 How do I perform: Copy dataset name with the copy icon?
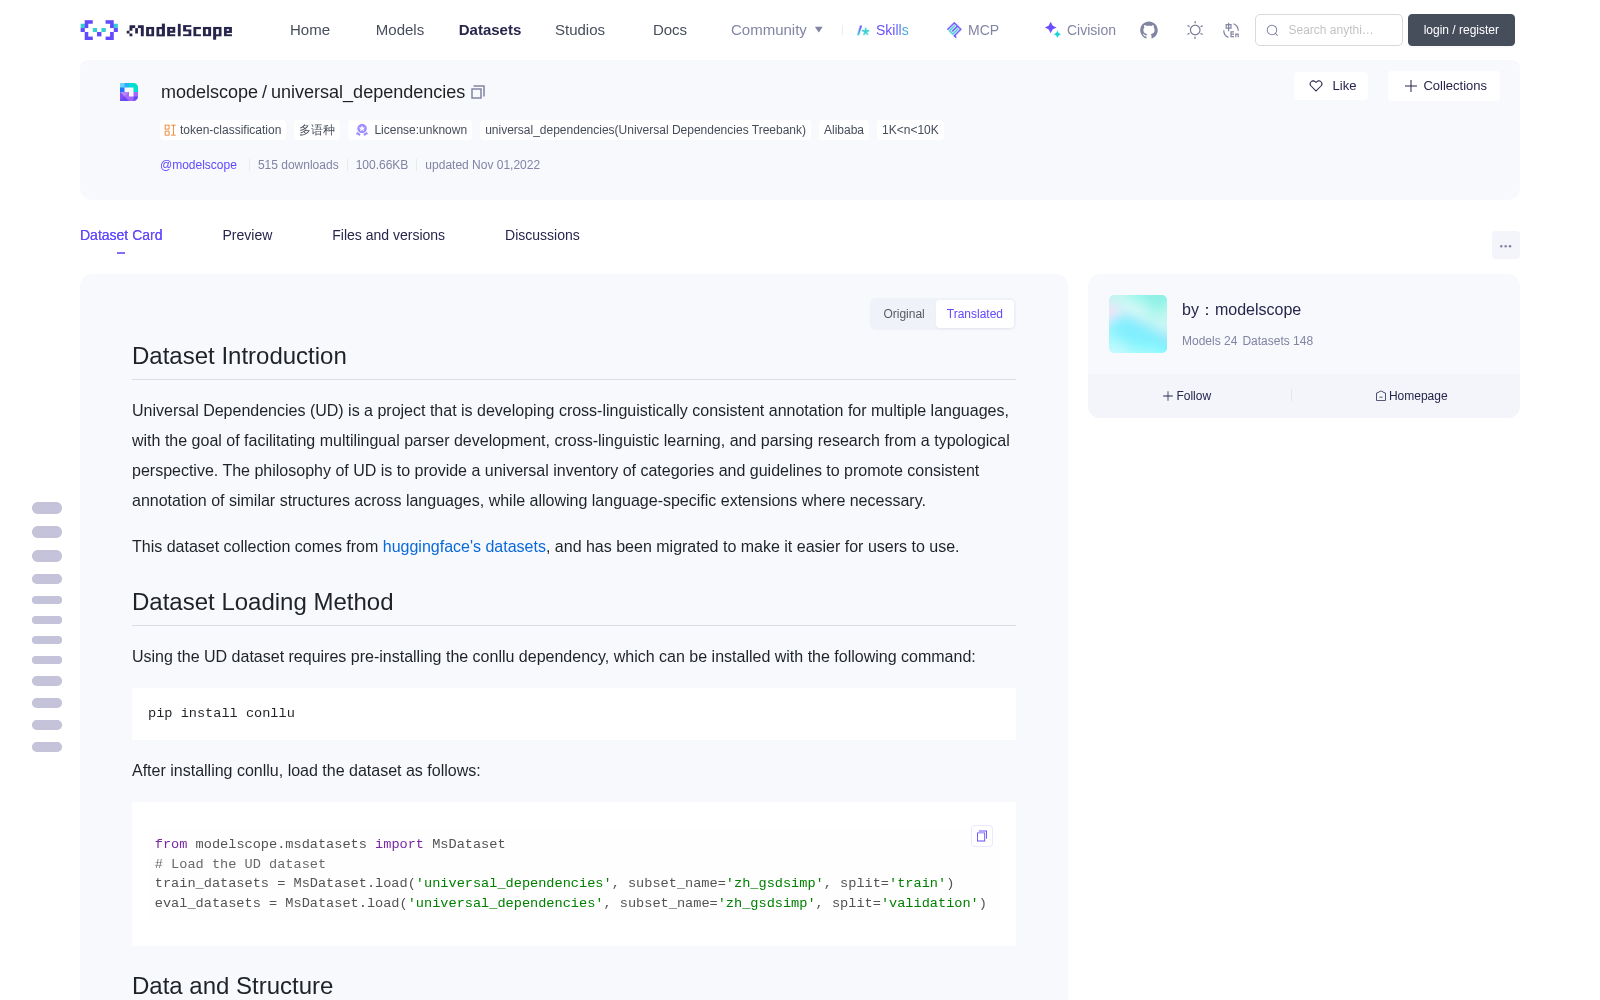pos(478,92)
